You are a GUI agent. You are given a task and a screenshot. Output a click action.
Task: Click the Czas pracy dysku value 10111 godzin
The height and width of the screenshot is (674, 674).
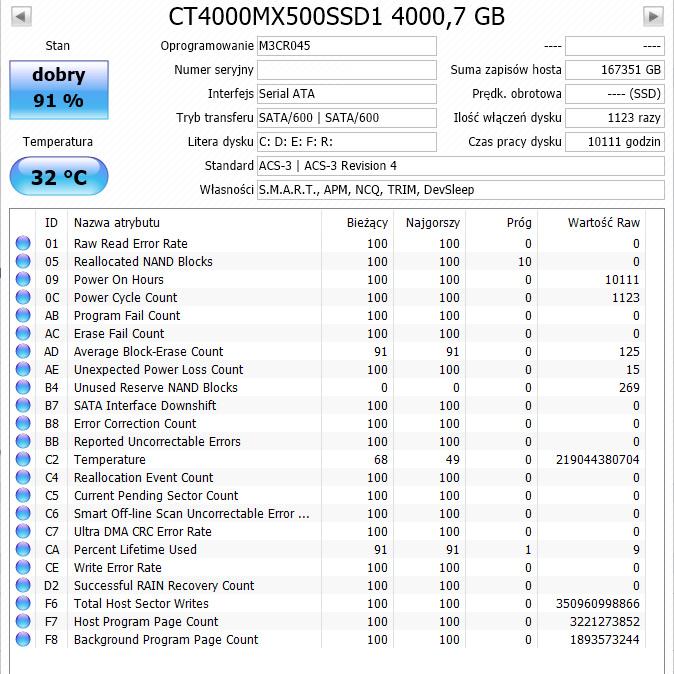[615, 142]
